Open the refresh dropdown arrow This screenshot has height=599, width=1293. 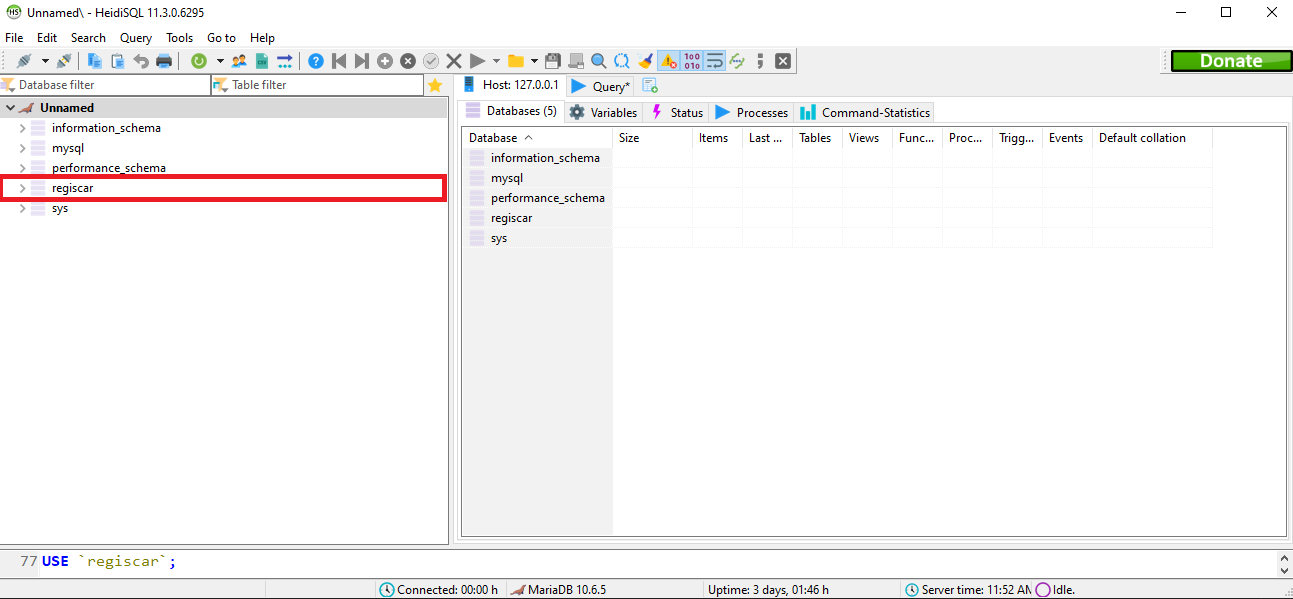[219, 61]
